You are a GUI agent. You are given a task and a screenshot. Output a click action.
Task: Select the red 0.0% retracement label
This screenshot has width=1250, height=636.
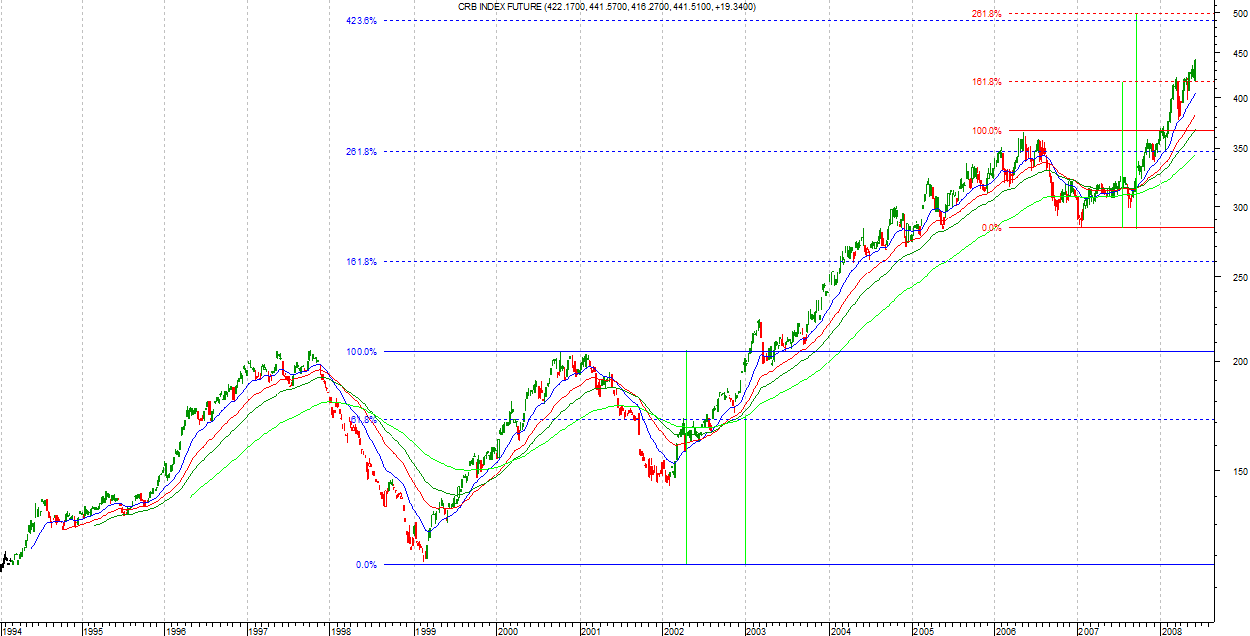[991, 228]
